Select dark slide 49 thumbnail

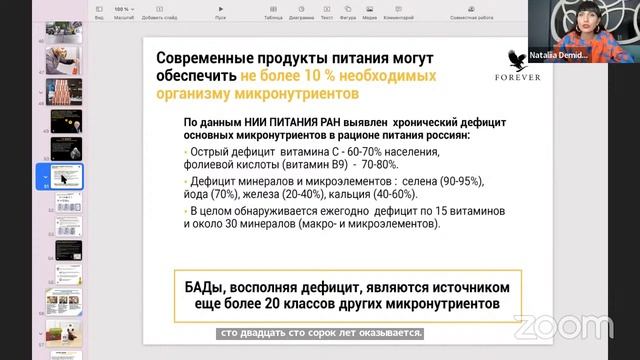coord(67,121)
